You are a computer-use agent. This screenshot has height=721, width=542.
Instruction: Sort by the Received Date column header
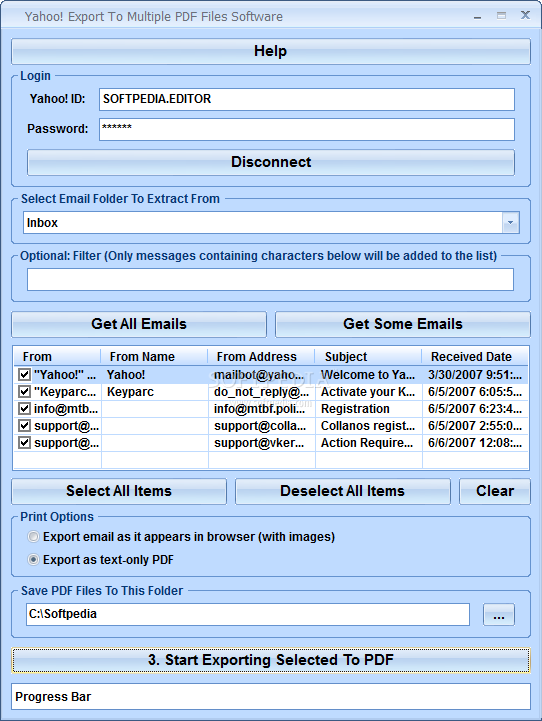475,357
